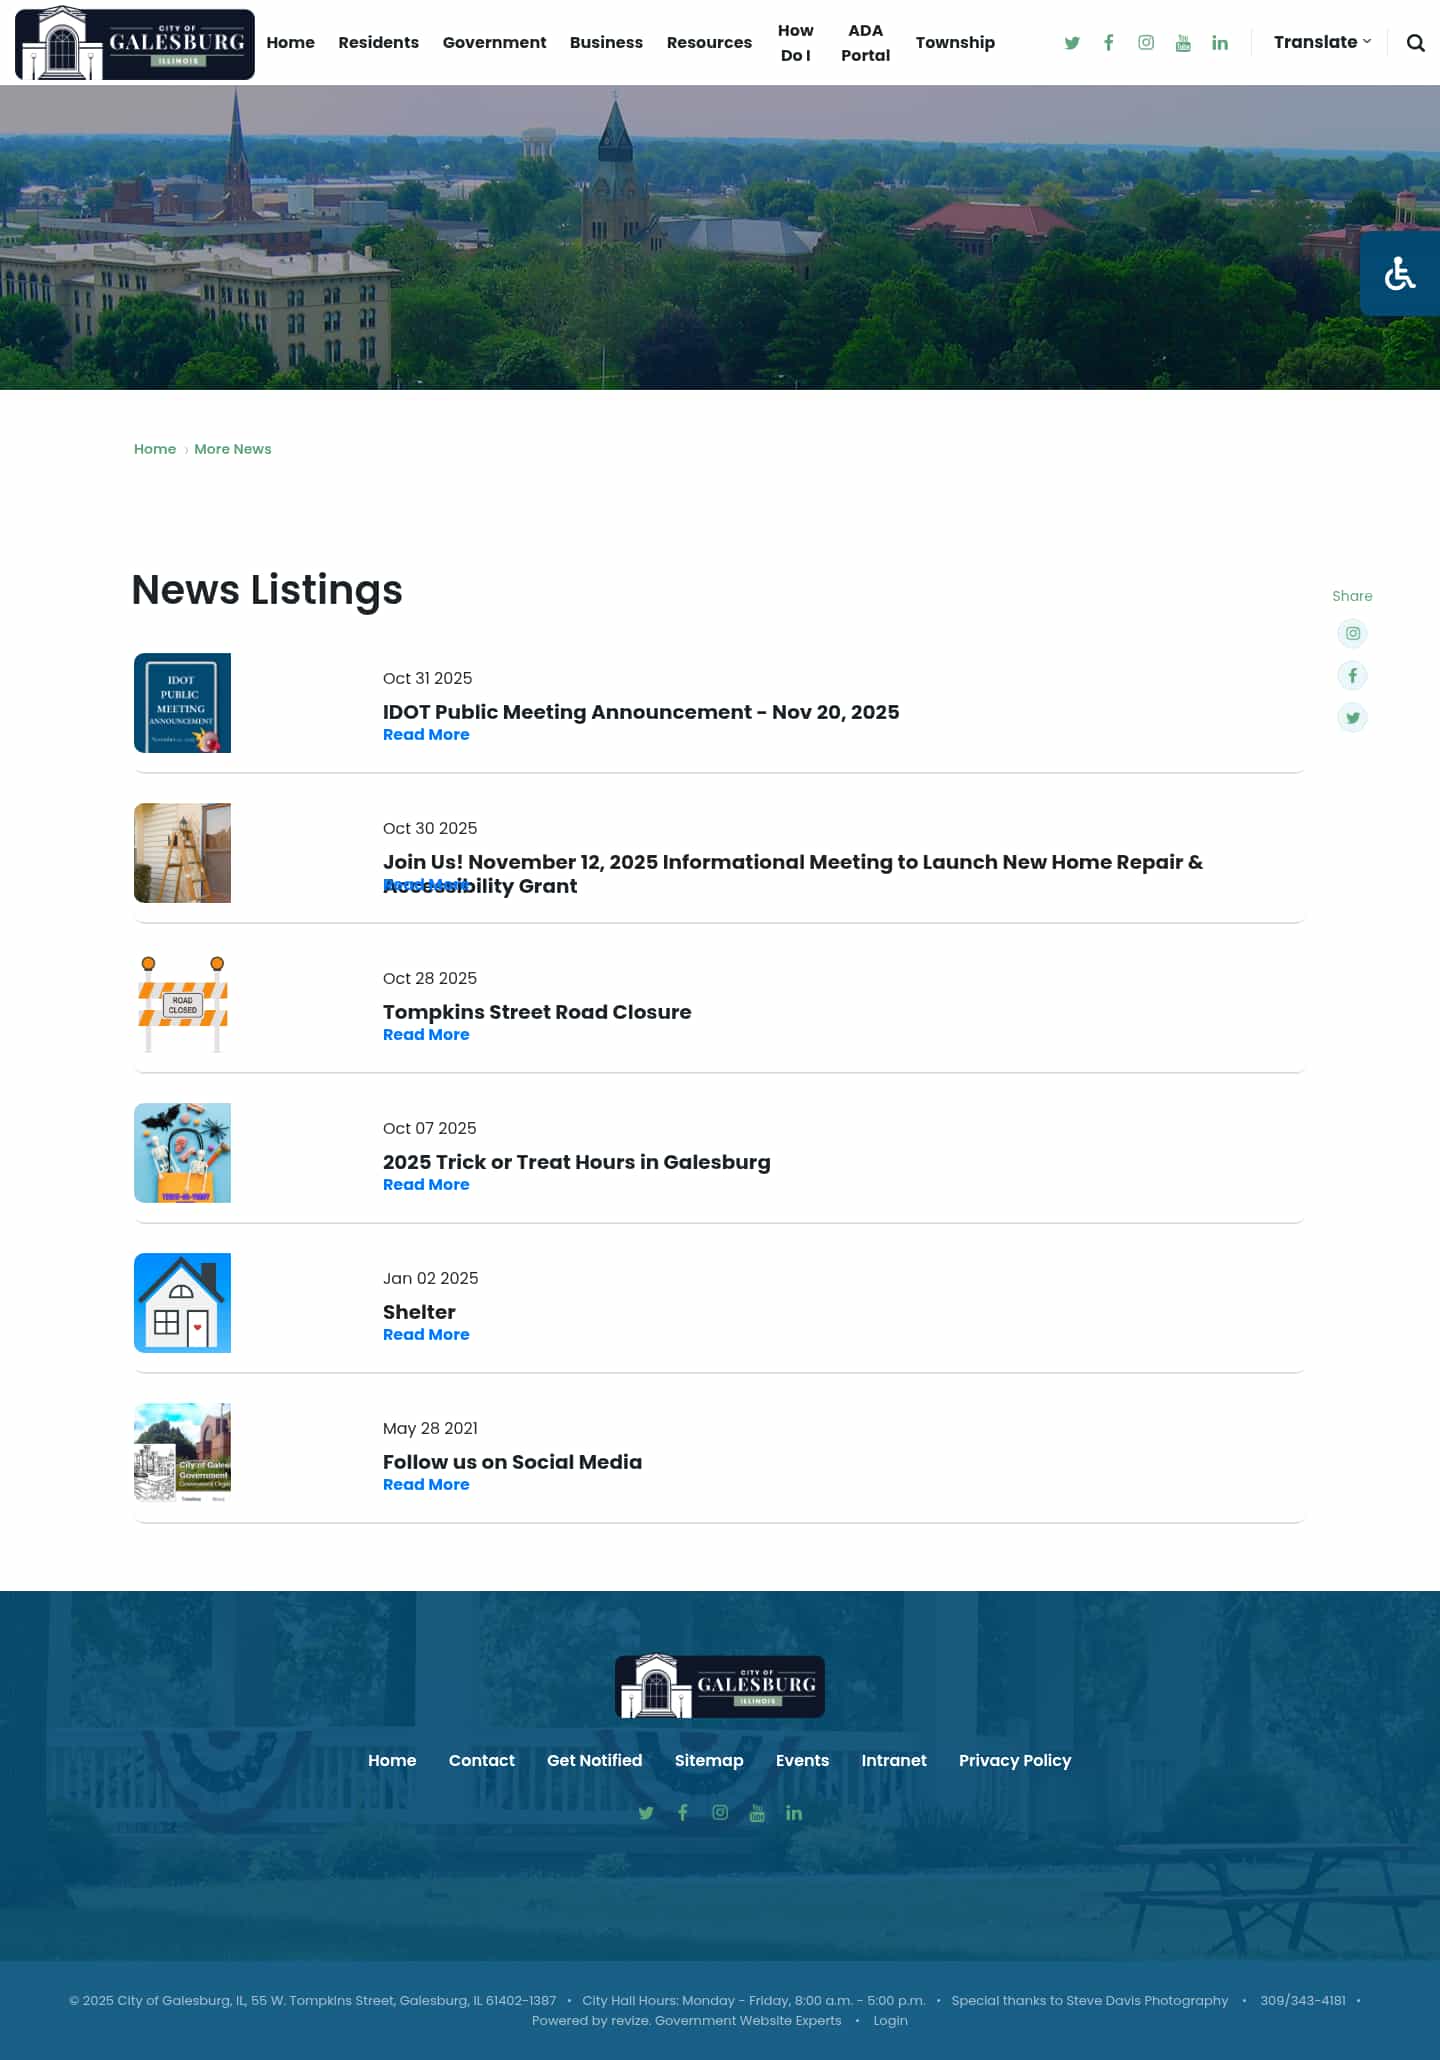
Task: Open the Business menu
Action: tap(606, 42)
